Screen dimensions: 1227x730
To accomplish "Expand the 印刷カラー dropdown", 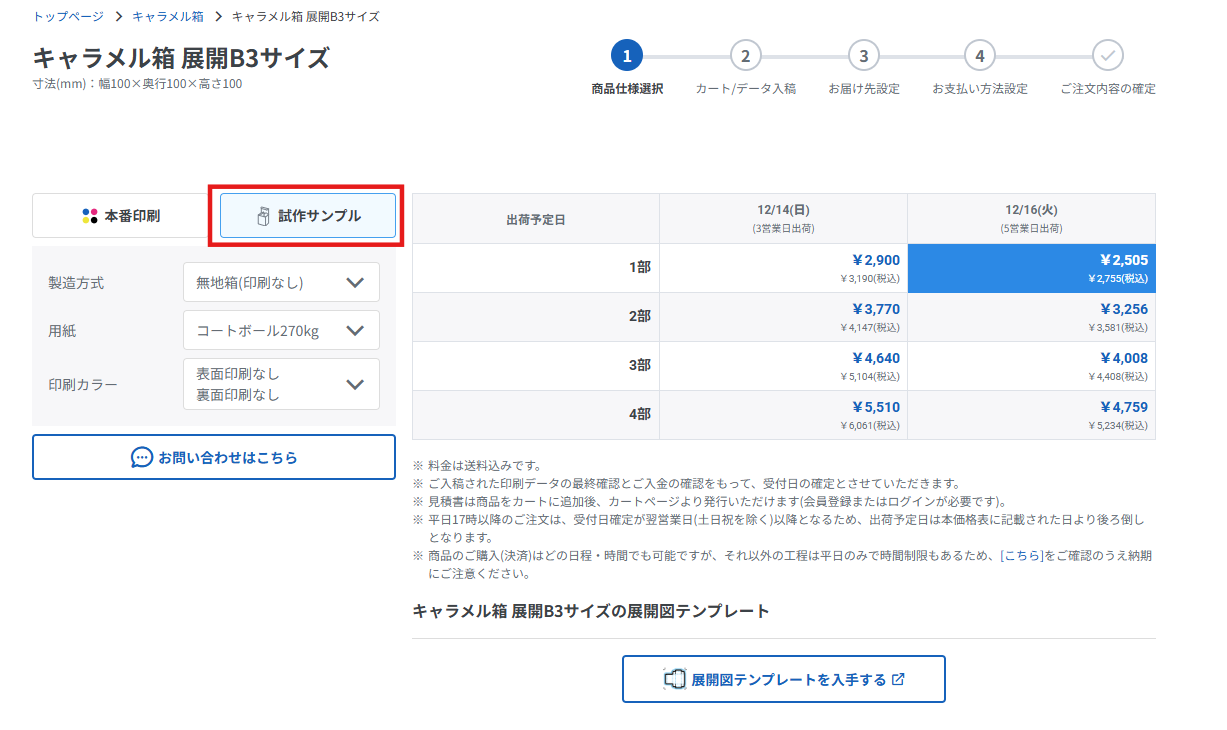I will point(281,384).
